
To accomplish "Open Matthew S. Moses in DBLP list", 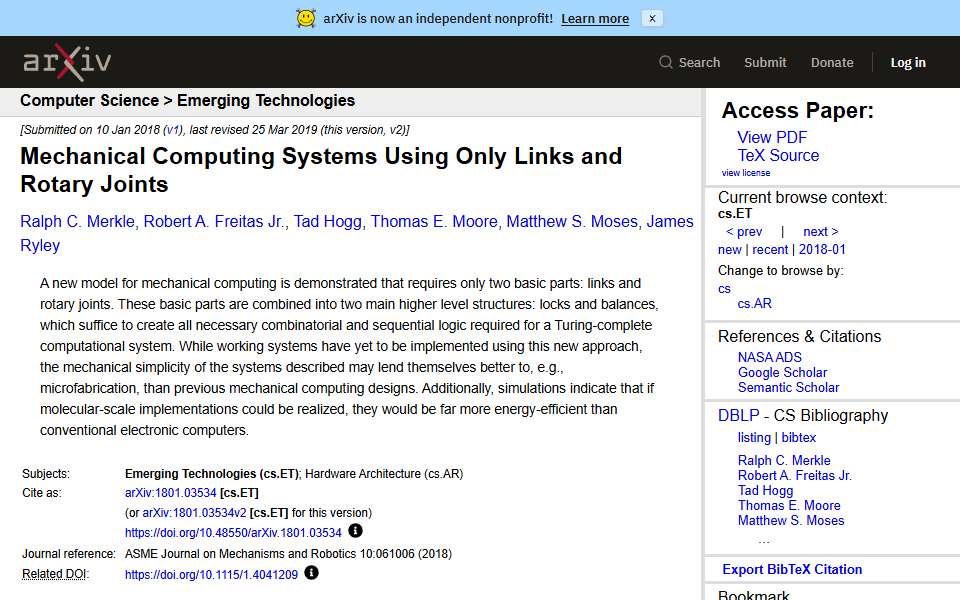I will click(791, 520).
